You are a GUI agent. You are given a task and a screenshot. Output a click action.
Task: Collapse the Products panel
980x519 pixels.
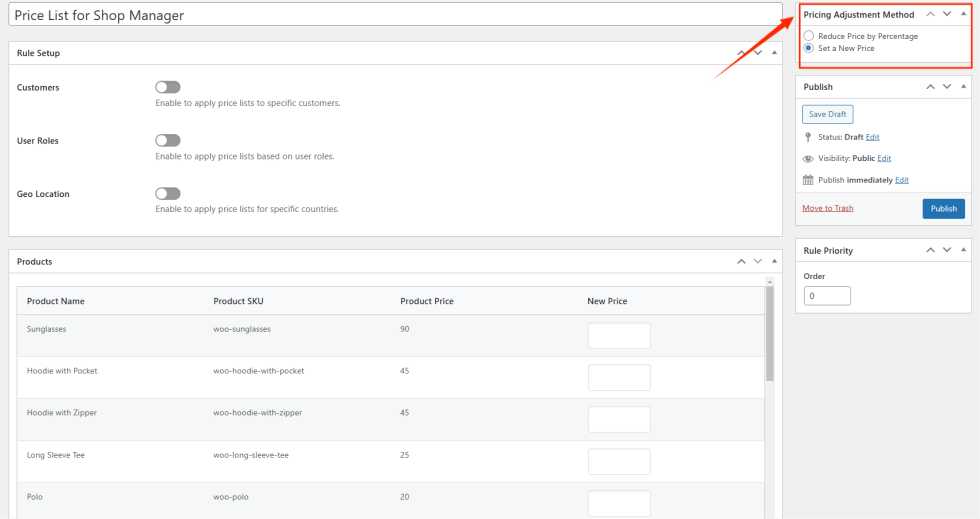pyautogui.click(x=774, y=261)
